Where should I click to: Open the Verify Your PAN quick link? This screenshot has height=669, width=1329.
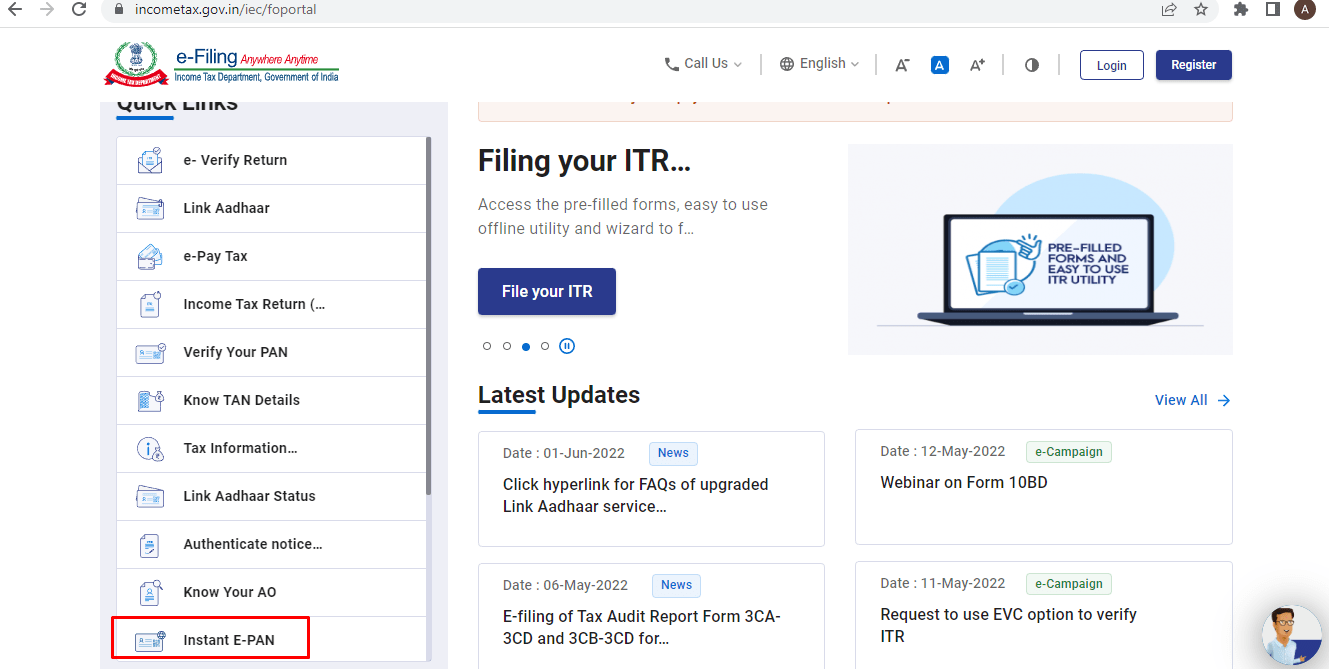[x=235, y=352]
